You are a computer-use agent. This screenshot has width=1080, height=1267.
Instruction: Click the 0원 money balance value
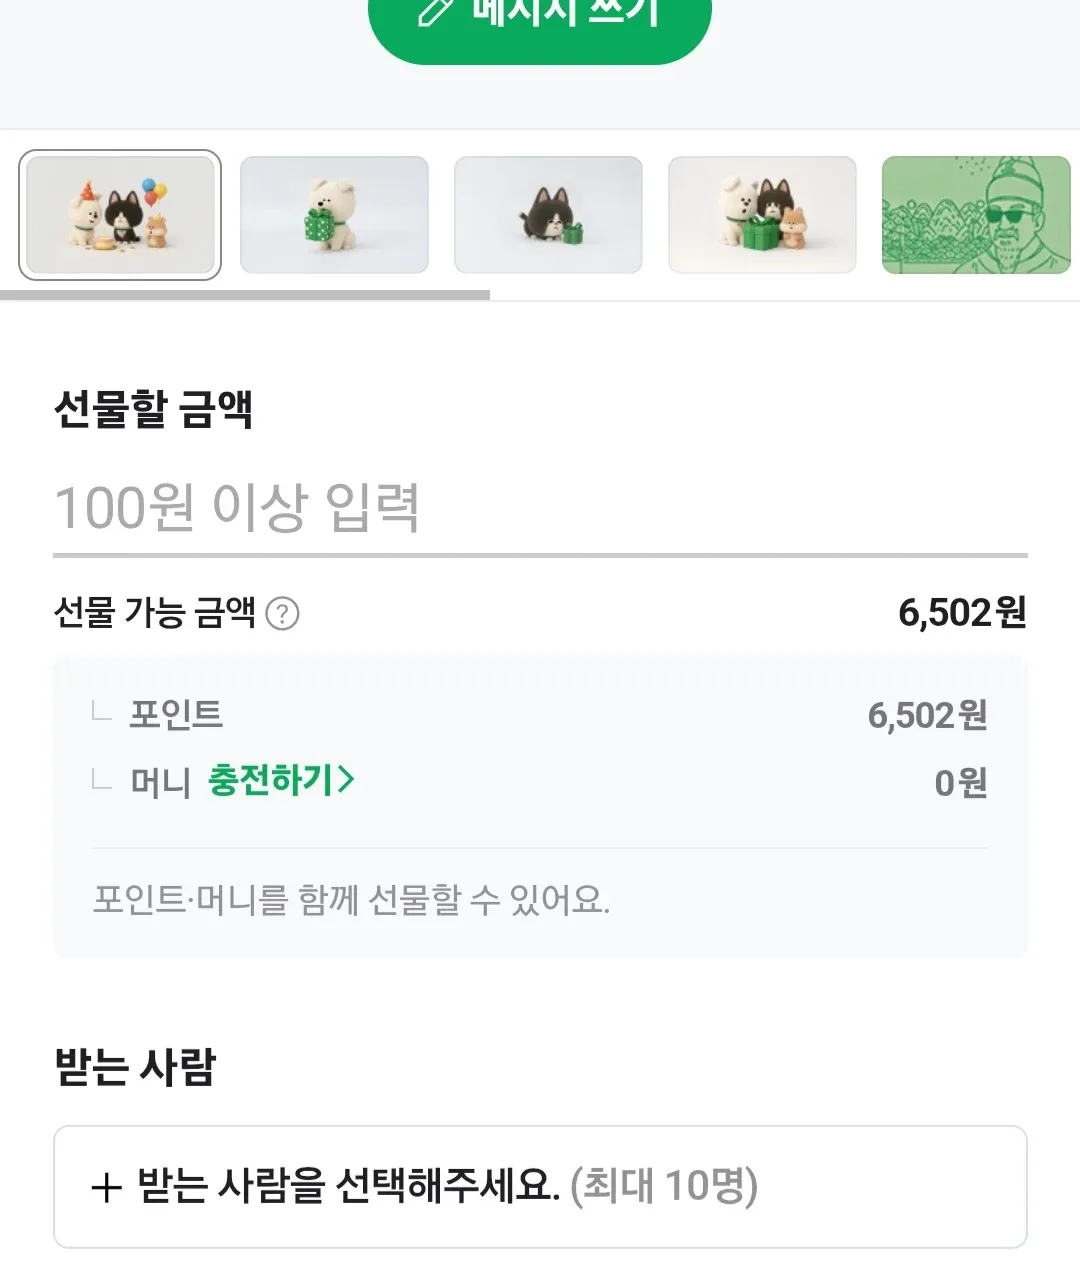[x=960, y=782]
